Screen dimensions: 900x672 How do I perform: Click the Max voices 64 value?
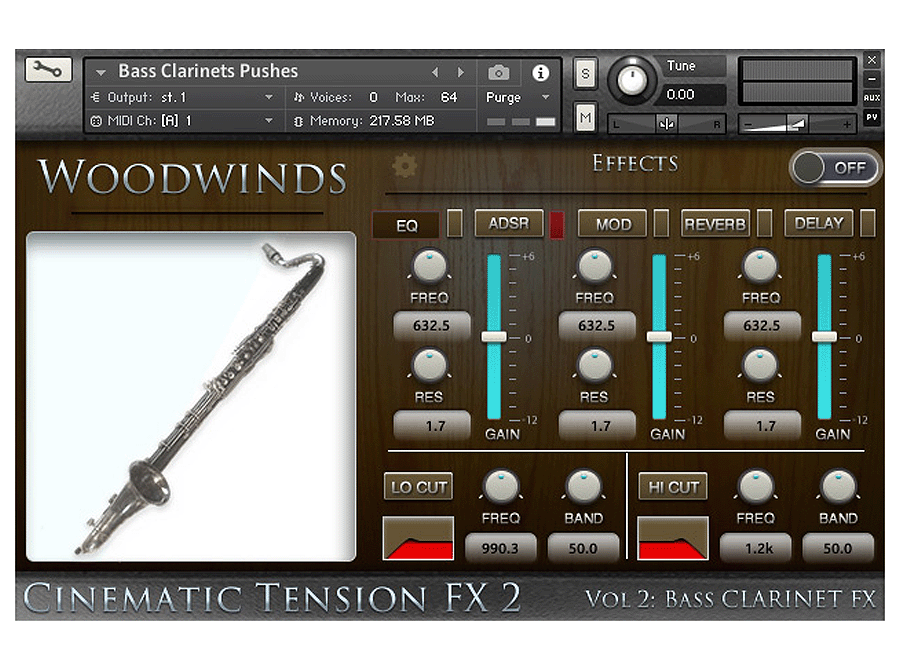click(x=449, y=98)
